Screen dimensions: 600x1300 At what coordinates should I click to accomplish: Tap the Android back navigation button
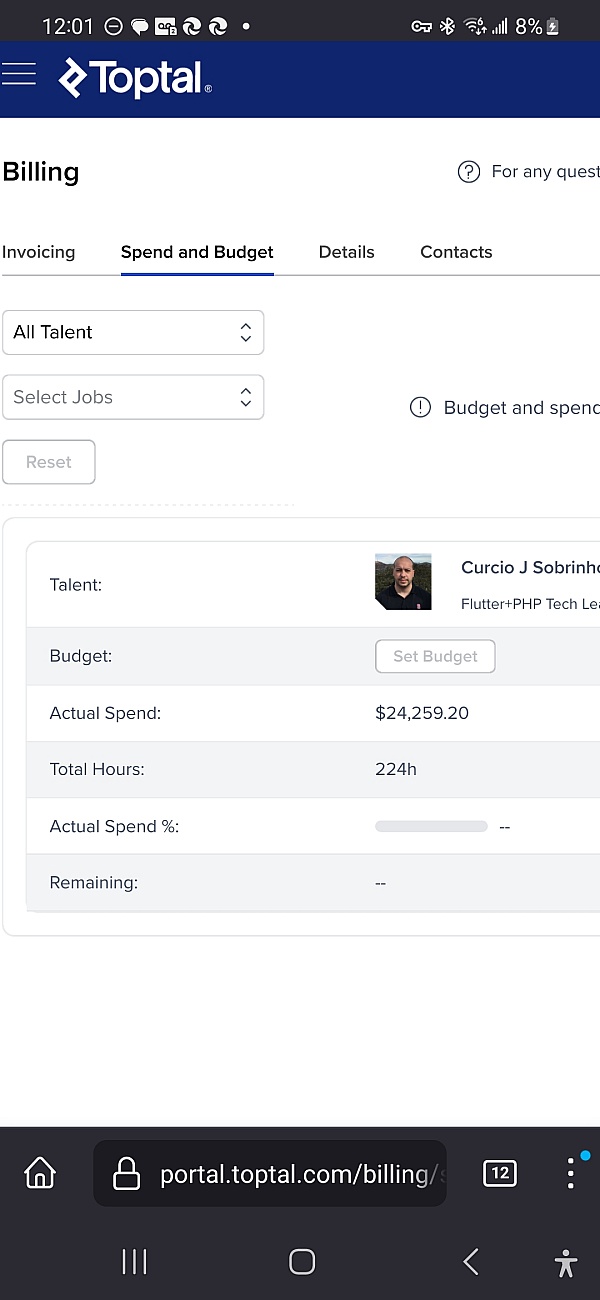(471, 1262)
